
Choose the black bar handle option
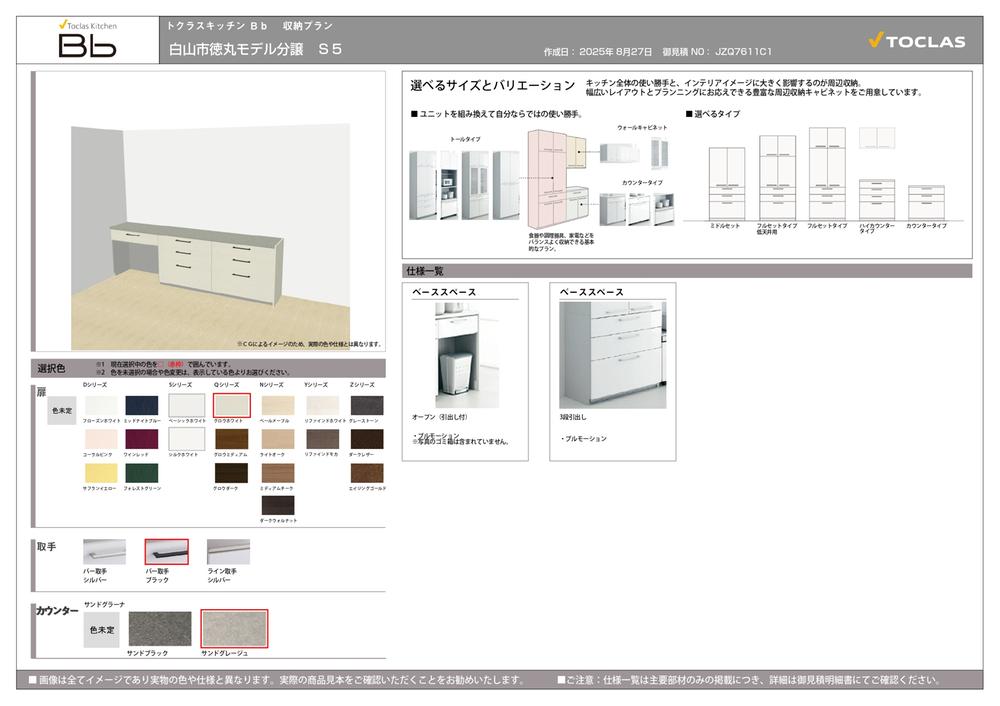point(166,551)
